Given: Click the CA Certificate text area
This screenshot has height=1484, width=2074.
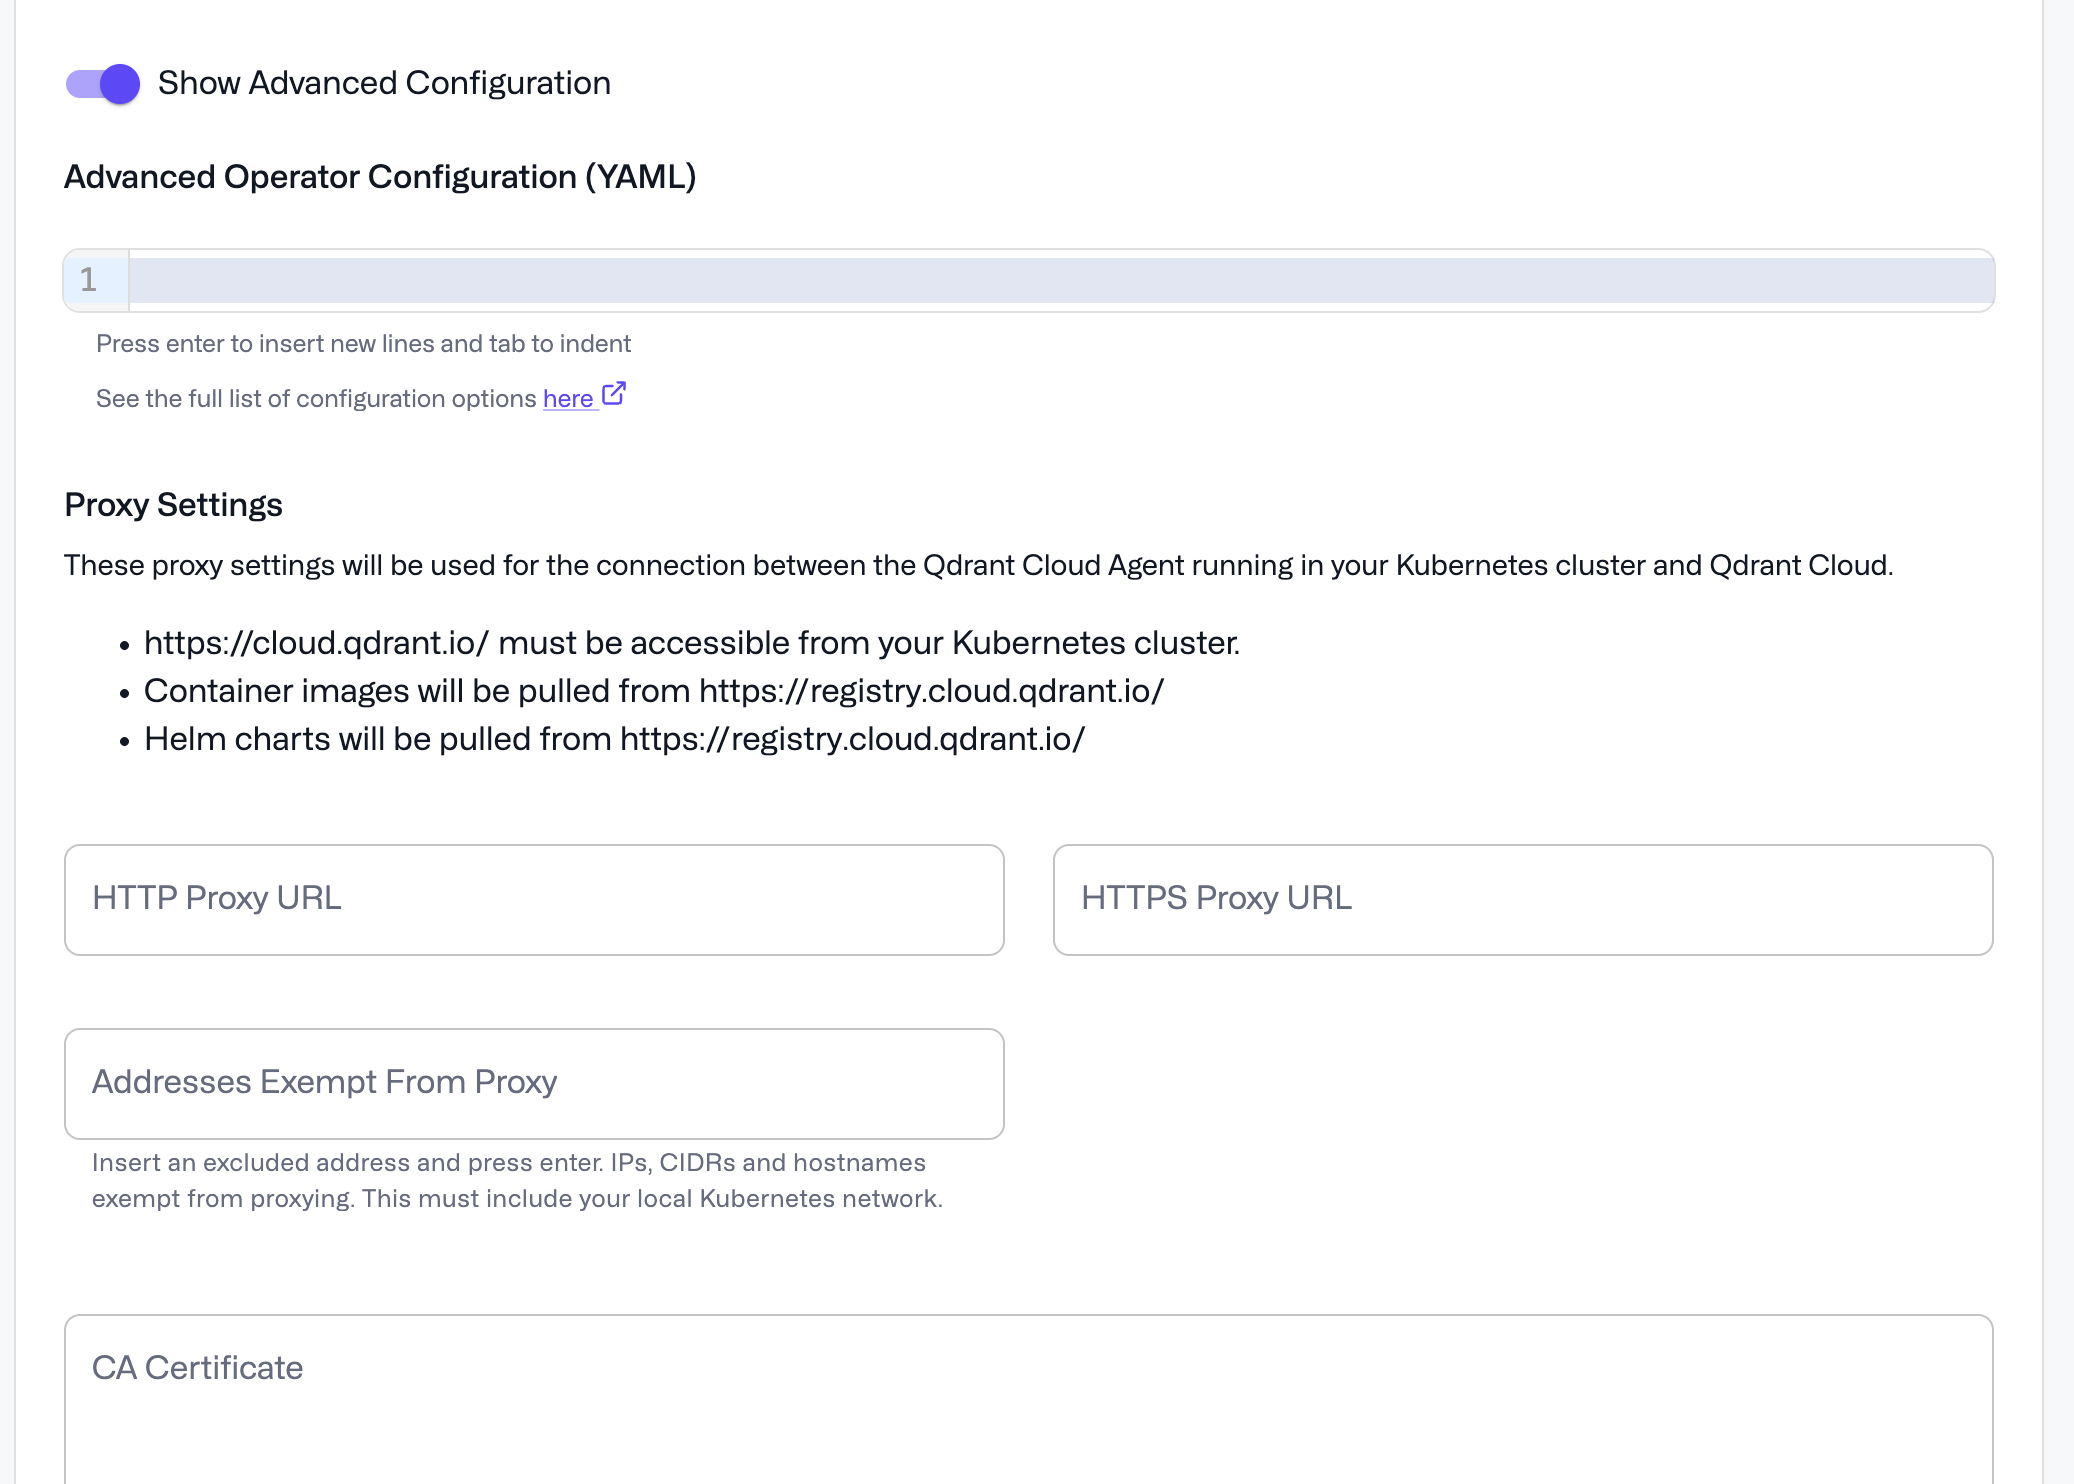Looking at the screenshot, I should tap(1028, 1400).
